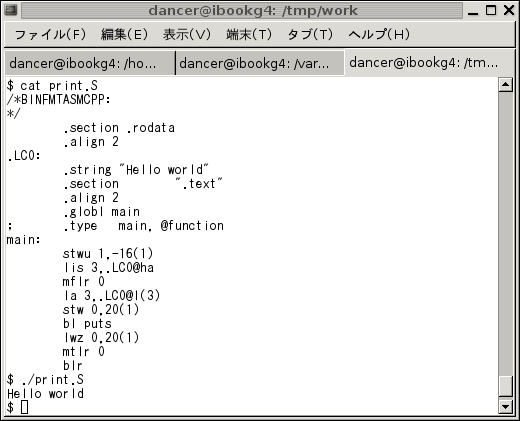Viewport: 520px width, 421px height.
Task: Click the '.globl main' line
Action: click(102, 212)
